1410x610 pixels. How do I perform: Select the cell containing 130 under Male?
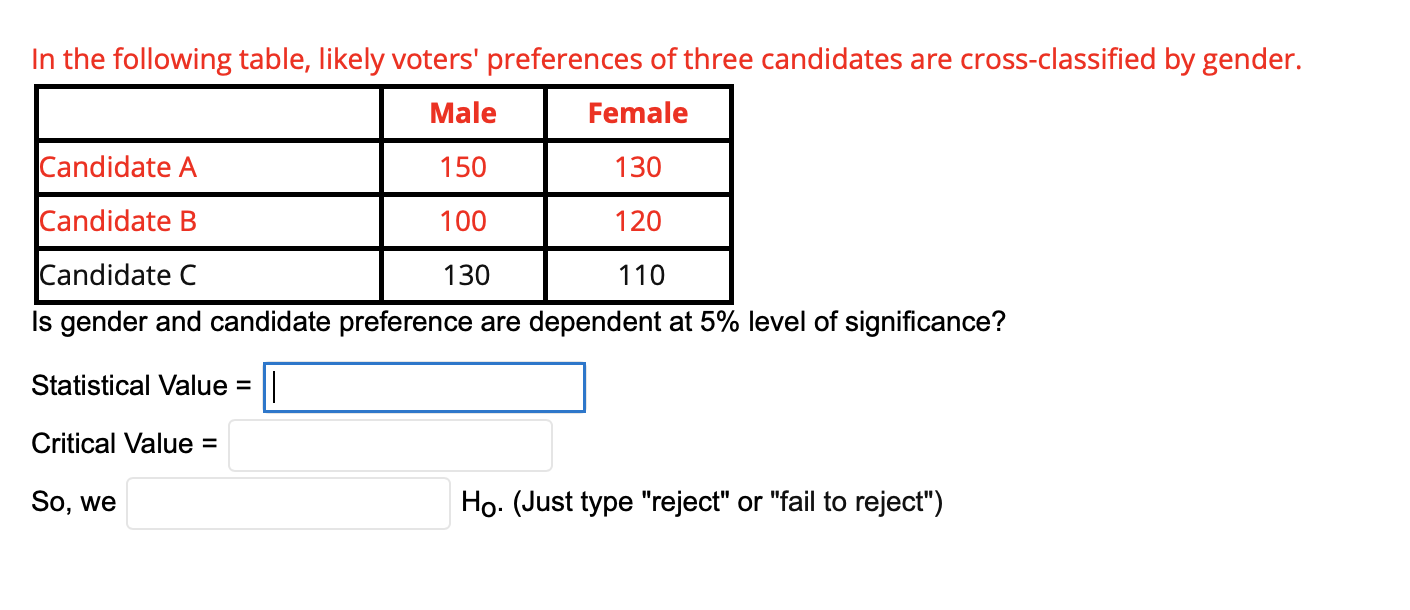[x=462, y=275]
